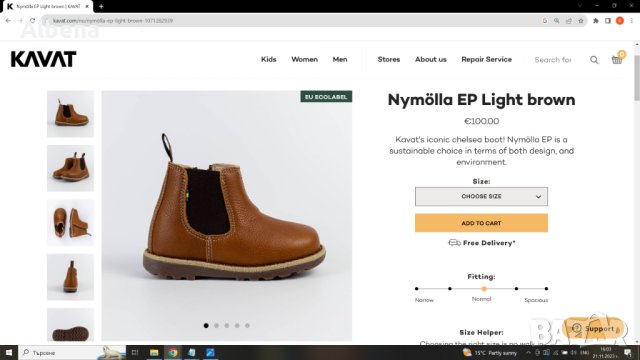The width and height of the screenshot is (640, 360).
Task: Bookmark this page with the star
Action: pos(580,21)
